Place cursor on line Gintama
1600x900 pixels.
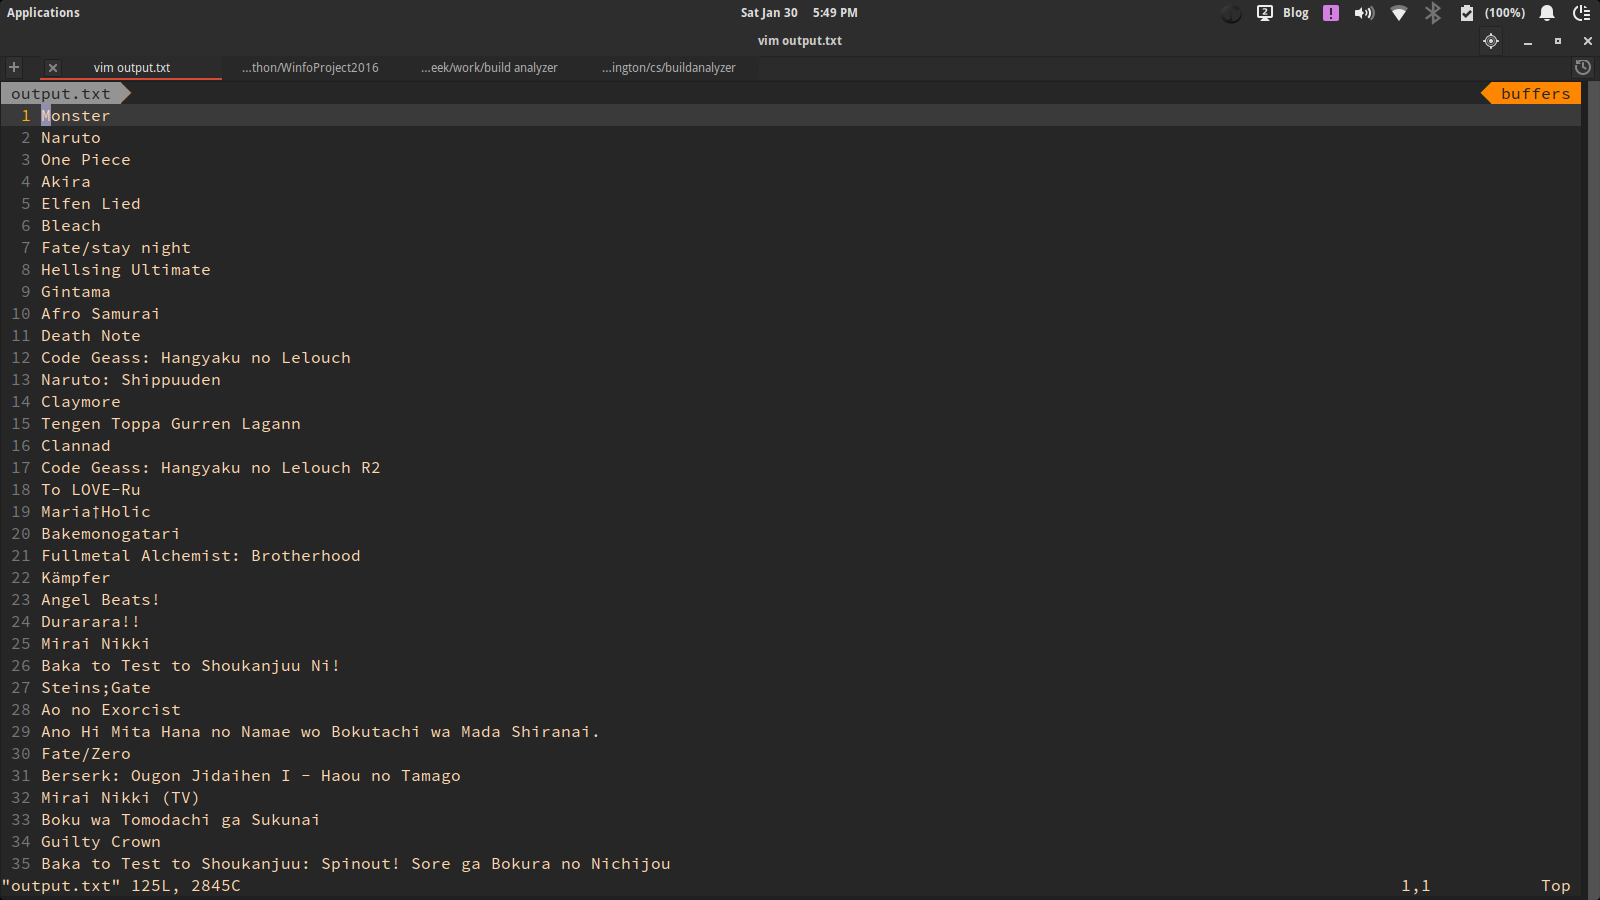click(76, 292)
